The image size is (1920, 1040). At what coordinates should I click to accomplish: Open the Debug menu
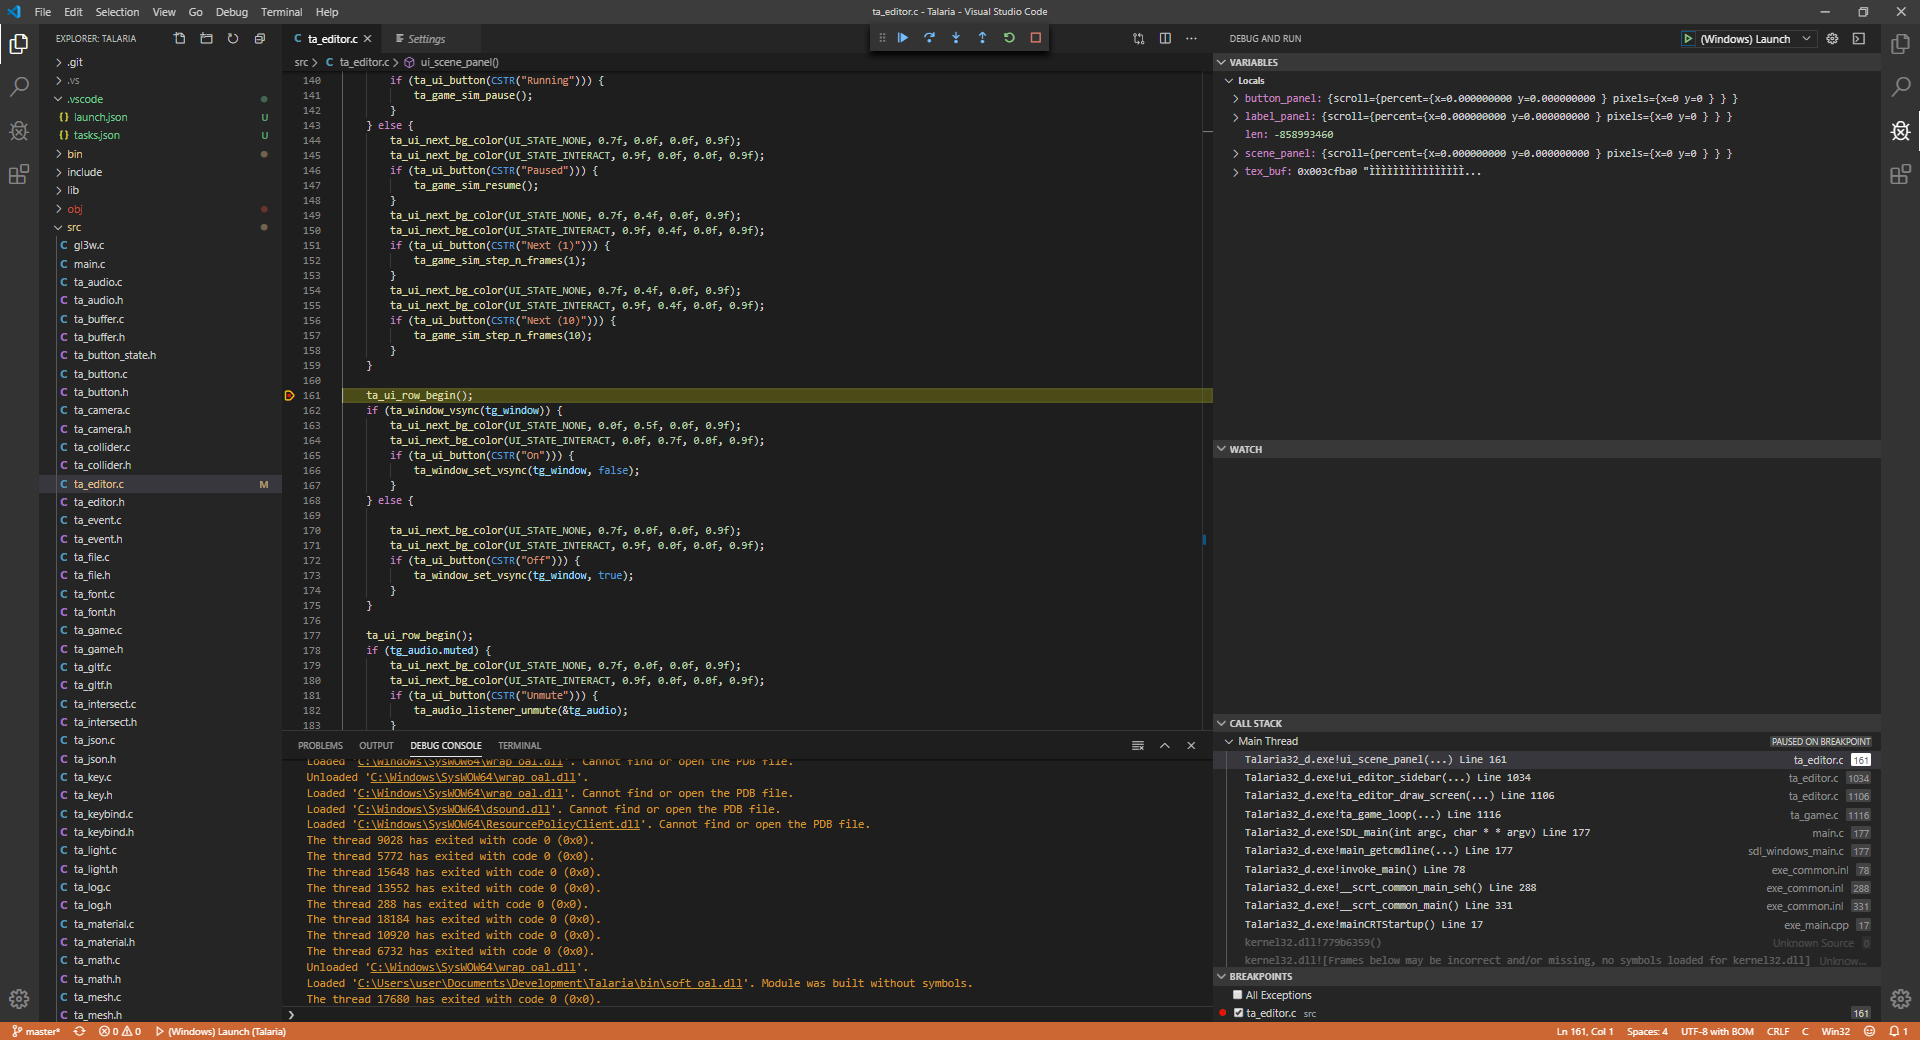tap(231, 12)
